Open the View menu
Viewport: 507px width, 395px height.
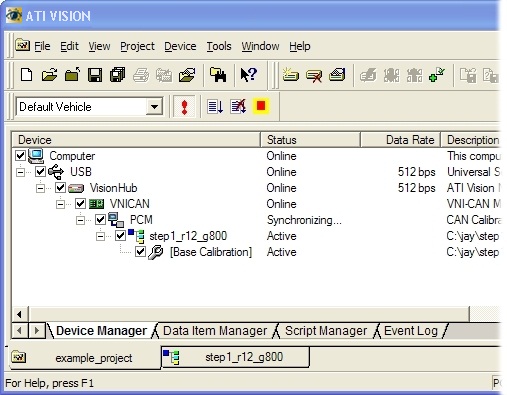99,46
